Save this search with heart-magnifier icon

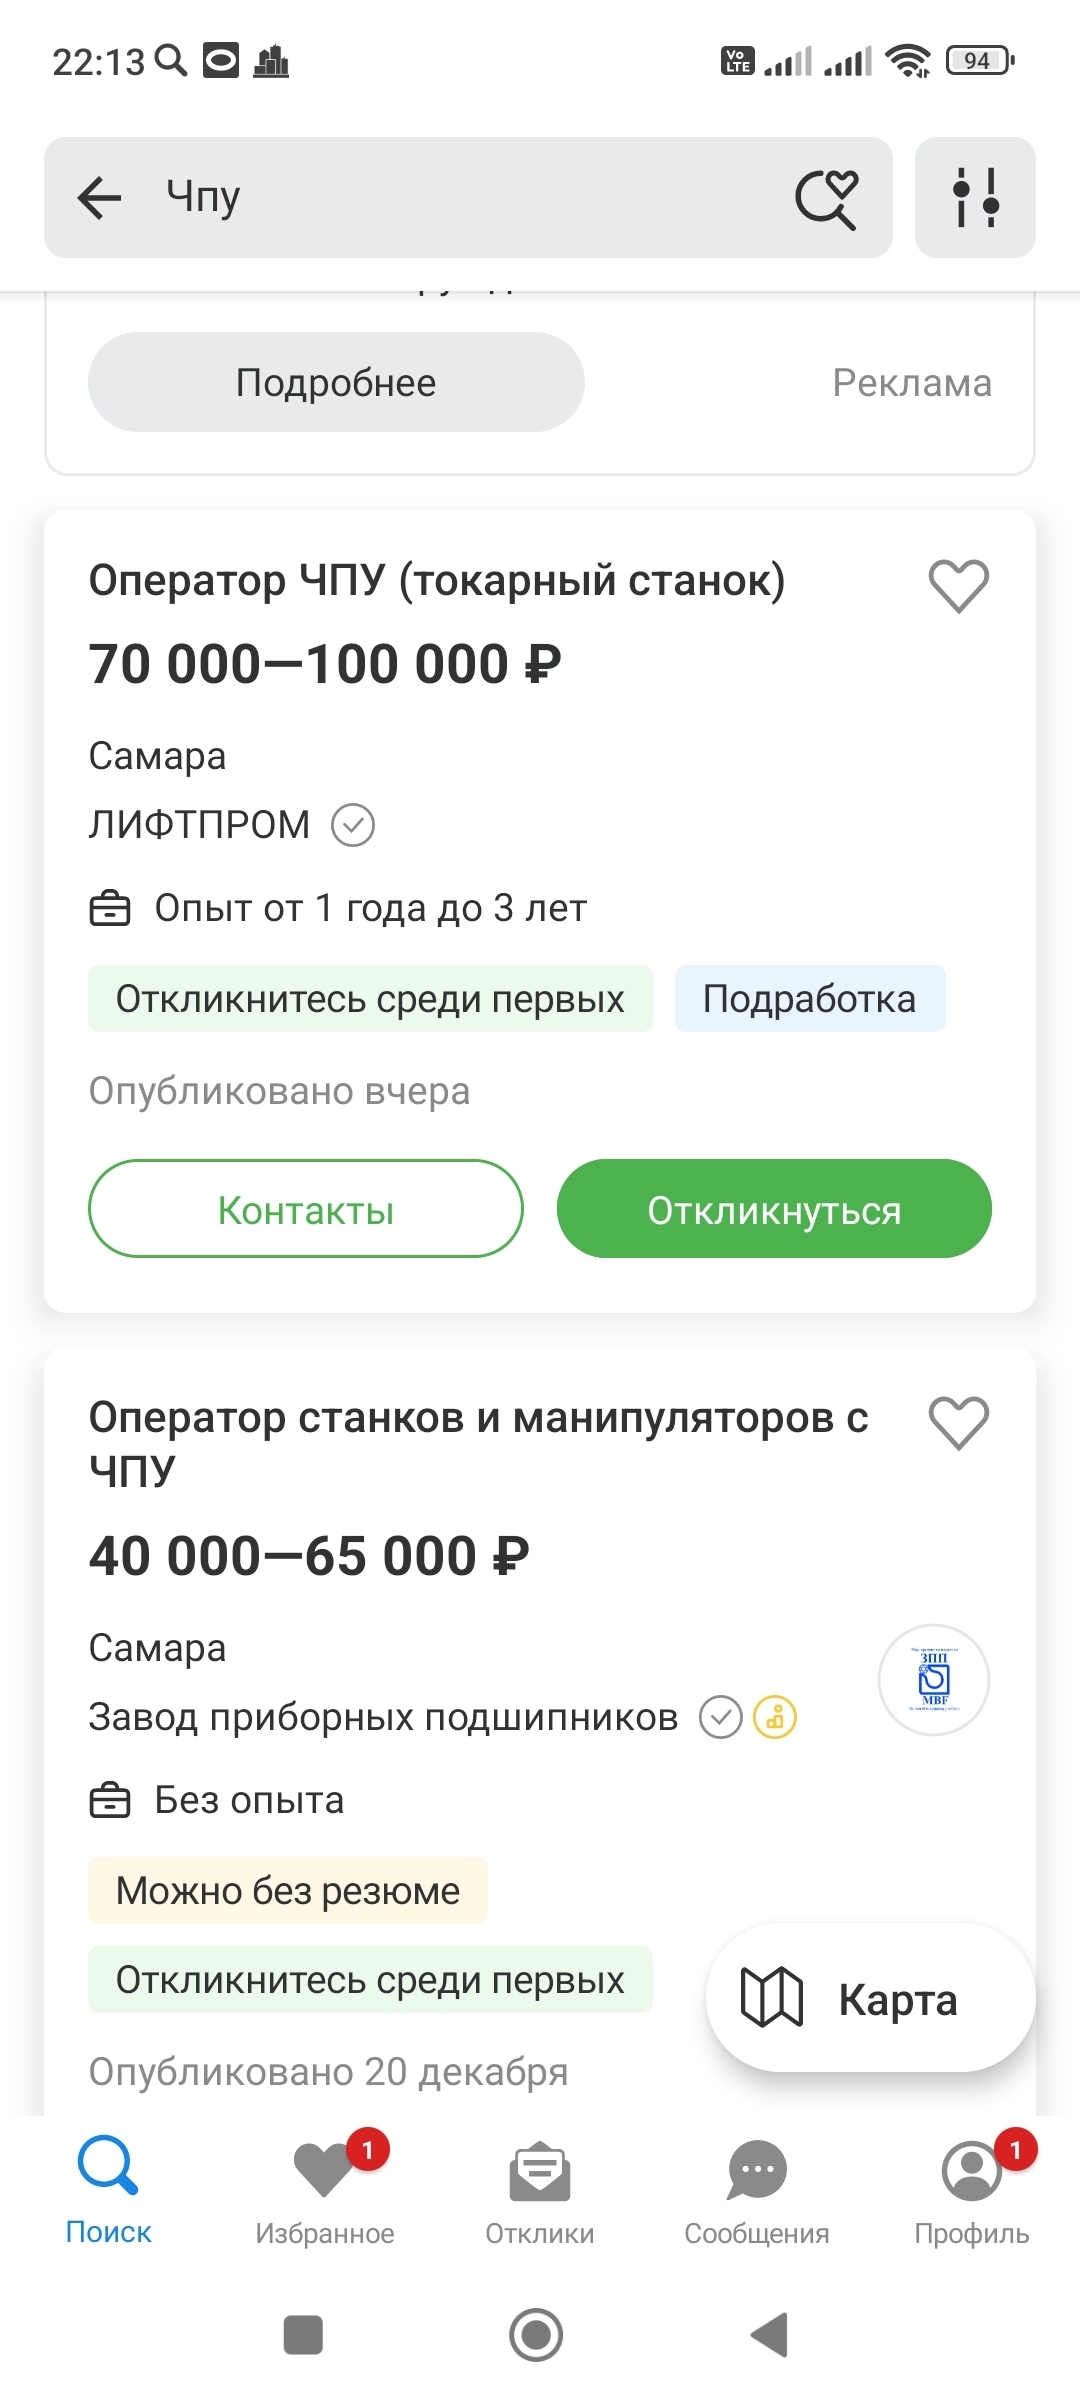tap(826, 198)
